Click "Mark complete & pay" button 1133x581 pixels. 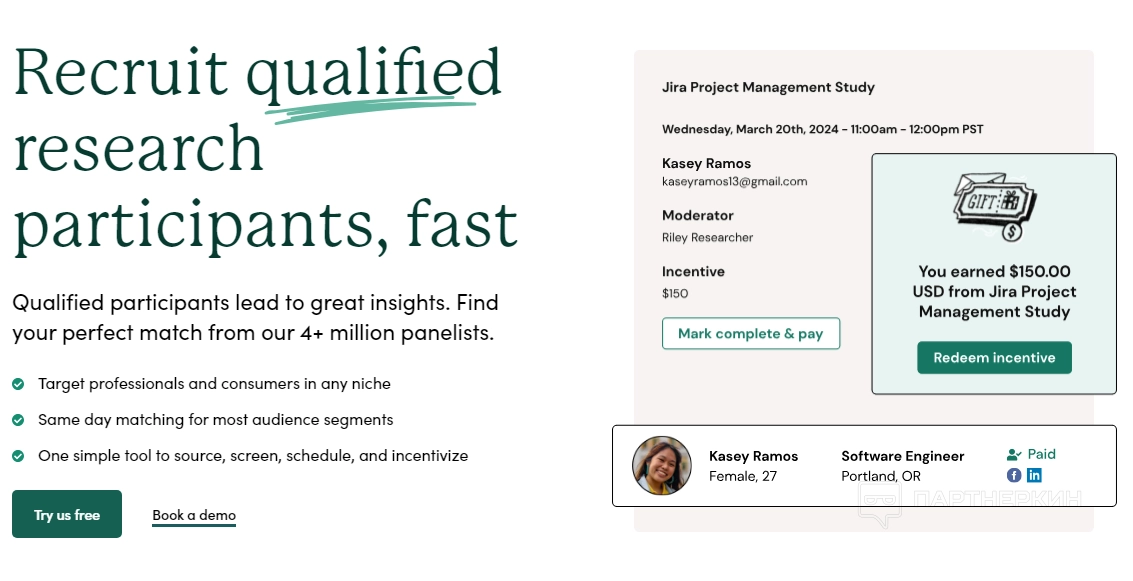[751, 334]
